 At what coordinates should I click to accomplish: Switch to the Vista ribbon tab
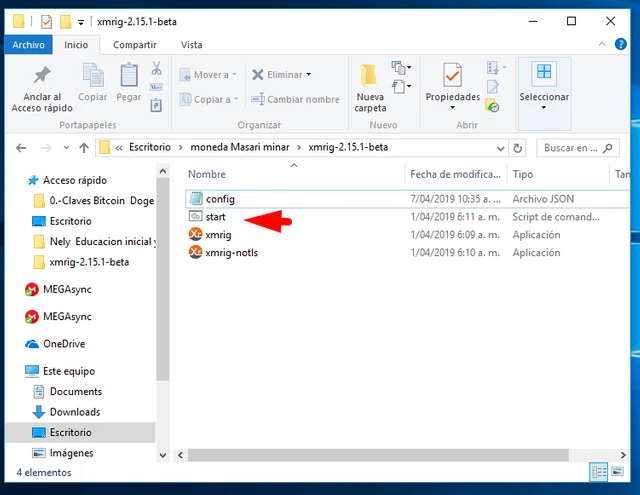coord(191,44)
